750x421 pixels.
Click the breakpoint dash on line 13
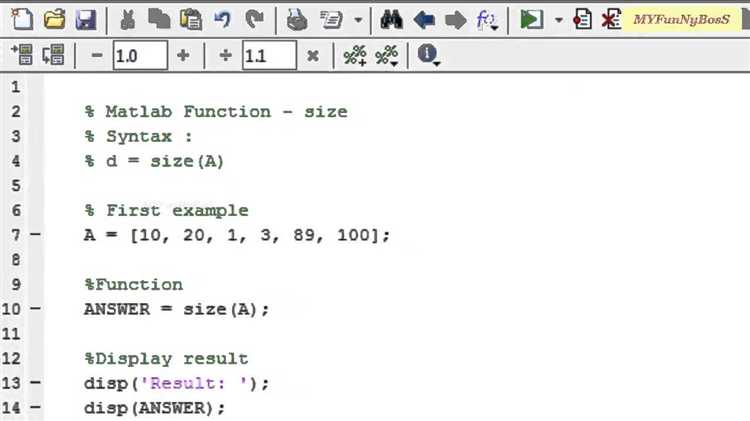pos(35,383)
